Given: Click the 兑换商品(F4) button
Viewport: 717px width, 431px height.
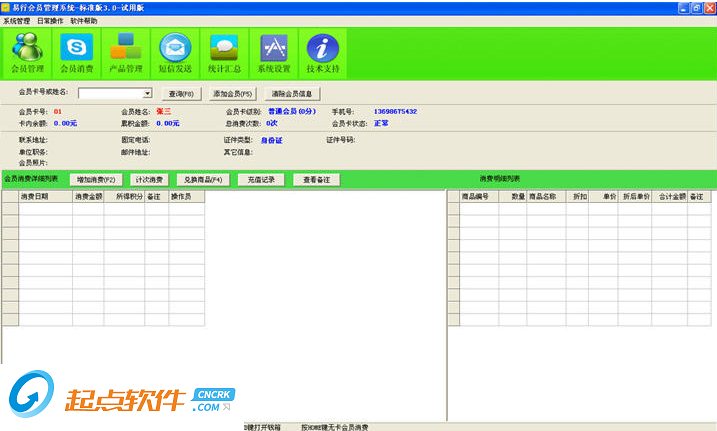Looking at the screenshot, I should (203, 180).
